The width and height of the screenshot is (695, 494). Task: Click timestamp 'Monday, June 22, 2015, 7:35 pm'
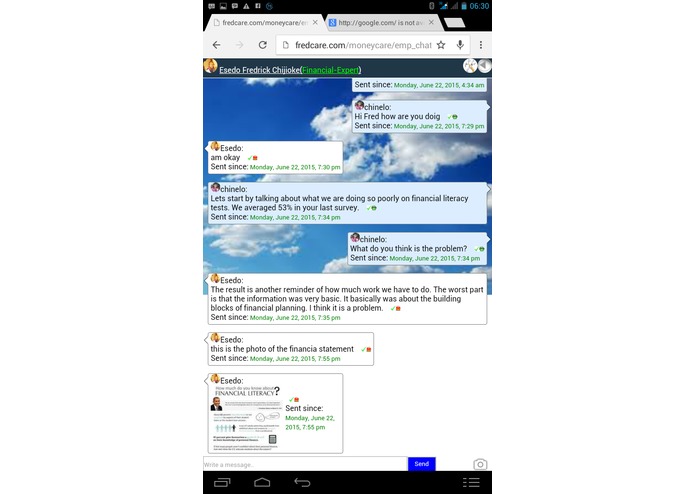[x=295, y=318]
